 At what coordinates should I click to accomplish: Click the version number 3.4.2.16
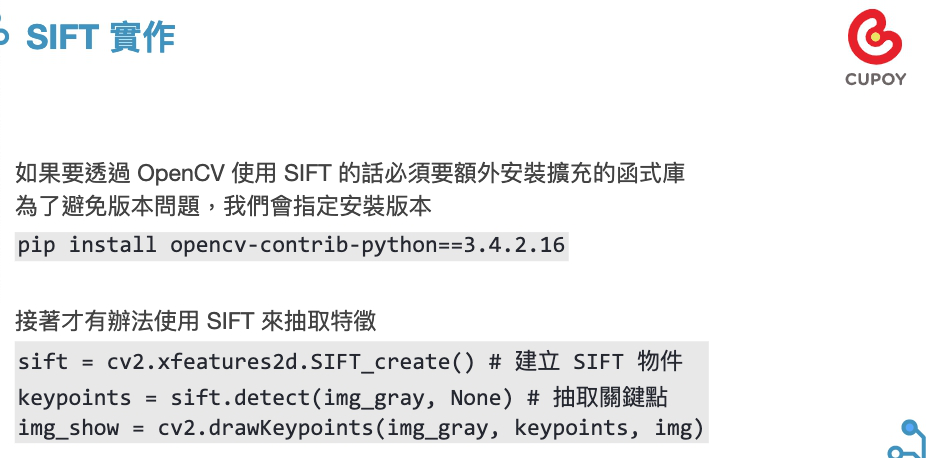(514, 245)
